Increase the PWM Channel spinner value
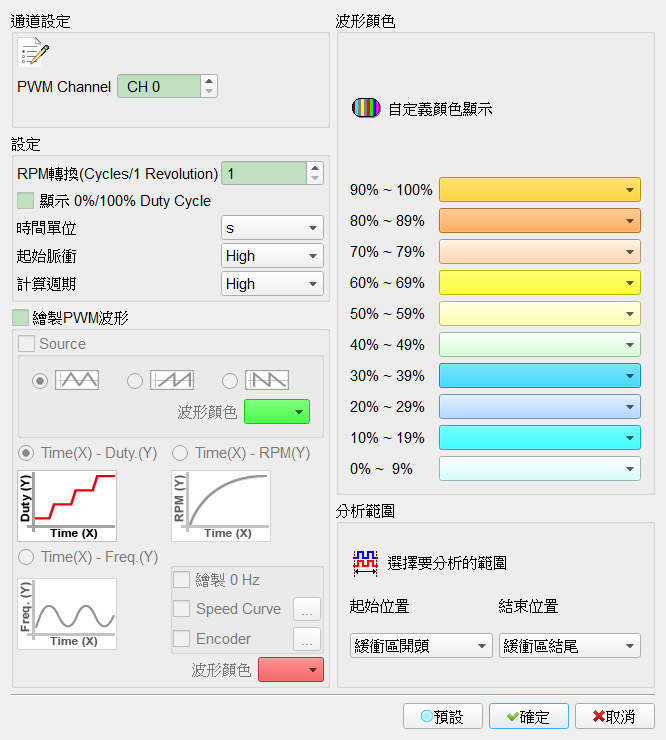 209,81
